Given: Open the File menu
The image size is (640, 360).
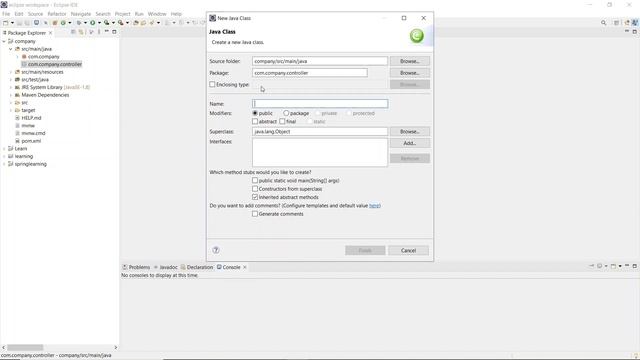Looking at the screenshot, I should (6, 14).
